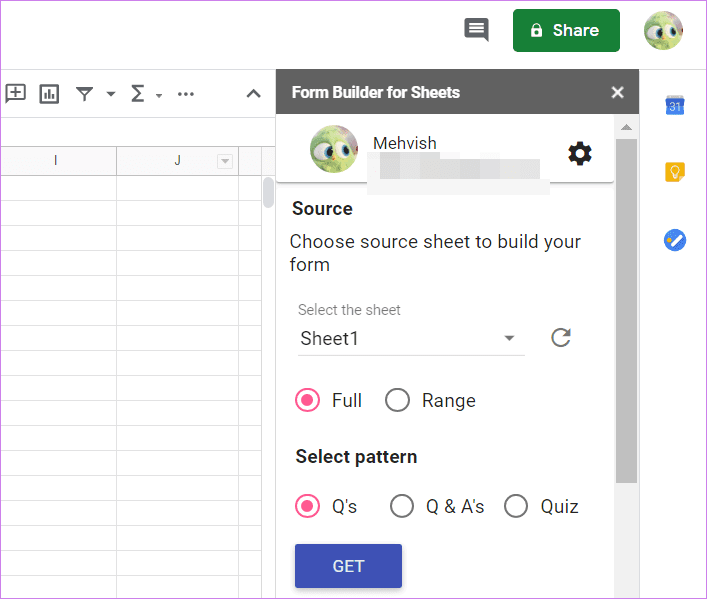
Task: Open column J filter dropdown
Action: point(225,161)
